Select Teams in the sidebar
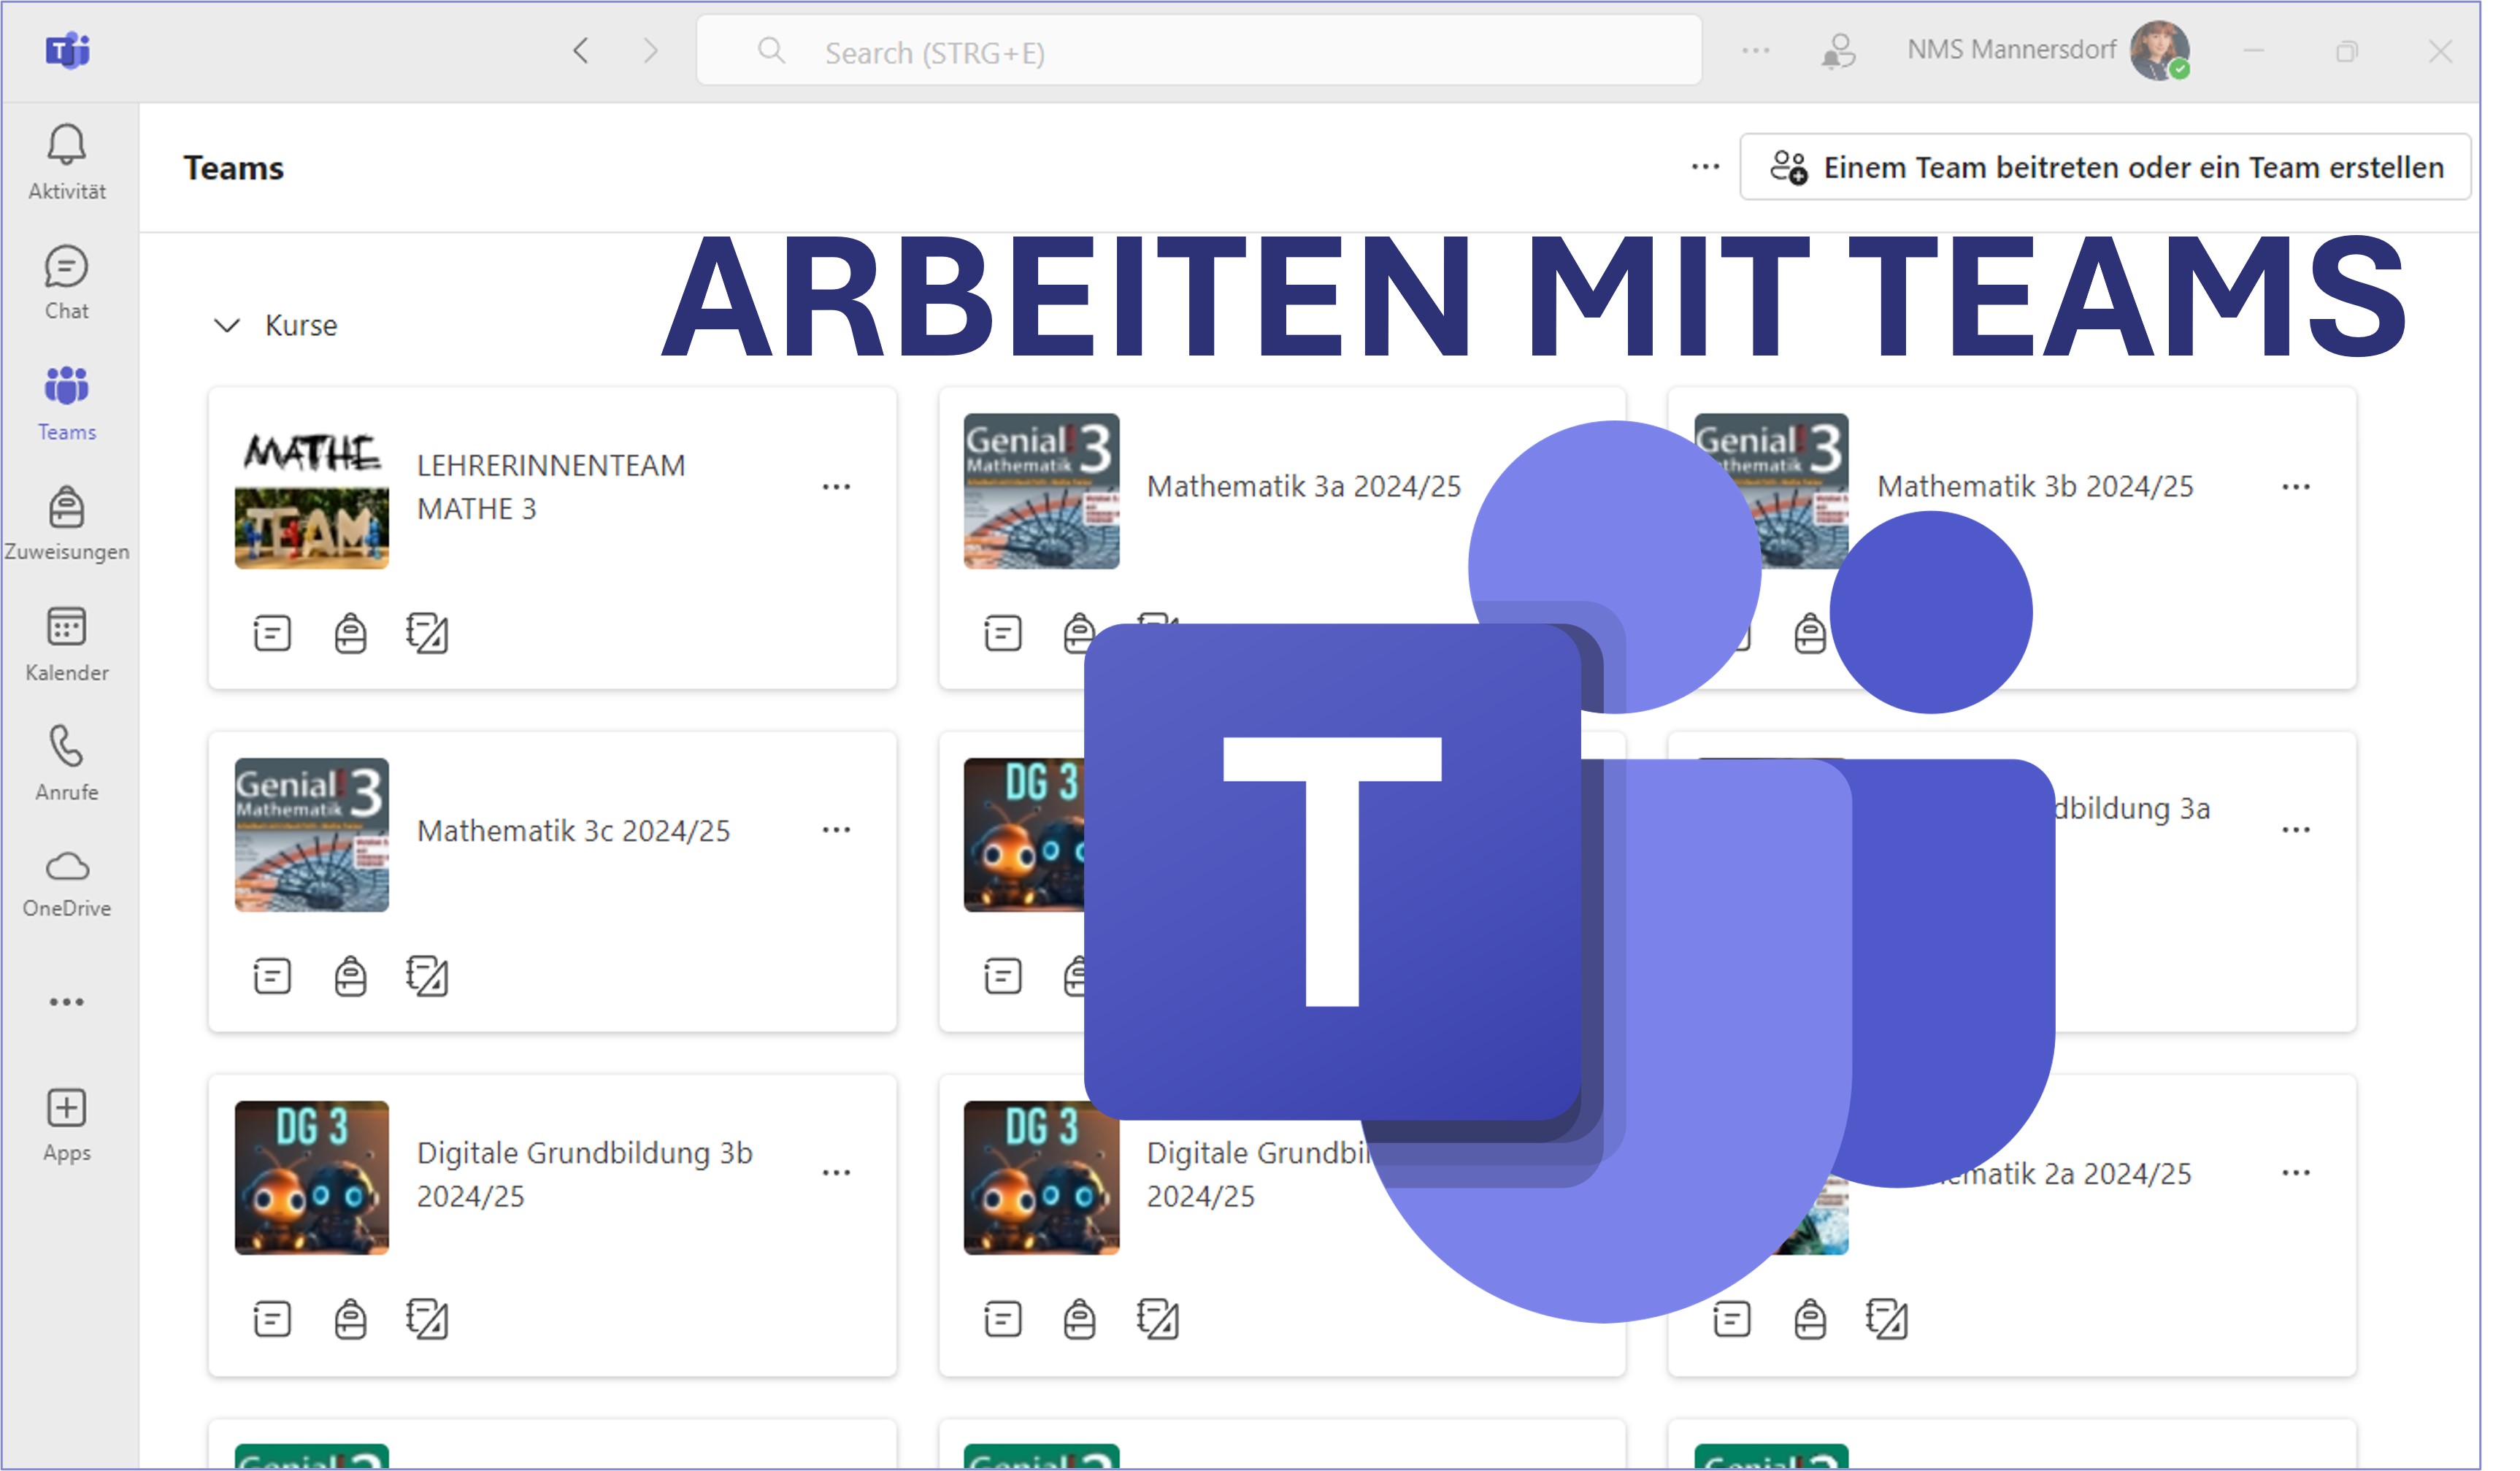 [x=67, y=403]
